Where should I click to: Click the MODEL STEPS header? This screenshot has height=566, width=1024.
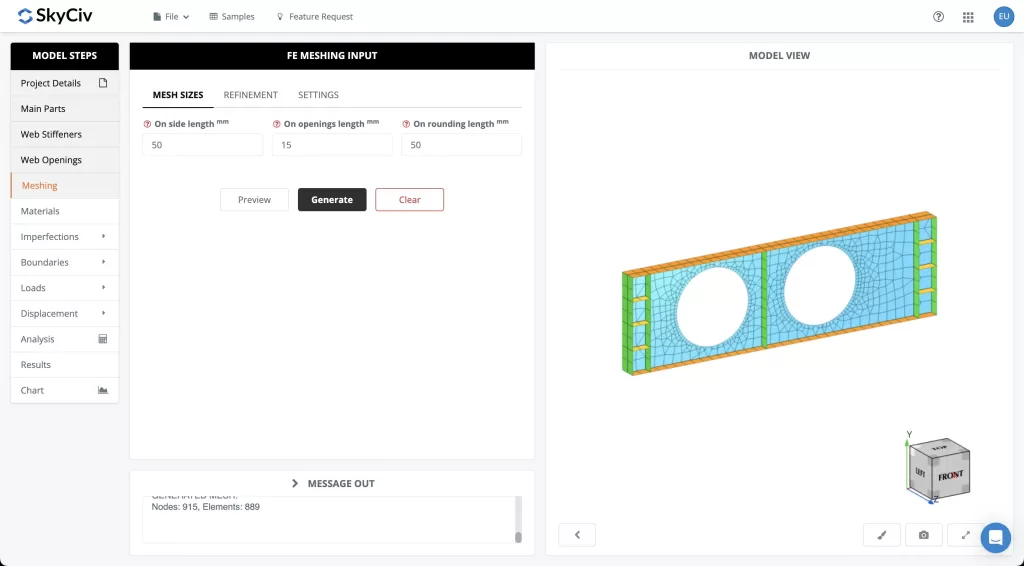tap(65, 55)
